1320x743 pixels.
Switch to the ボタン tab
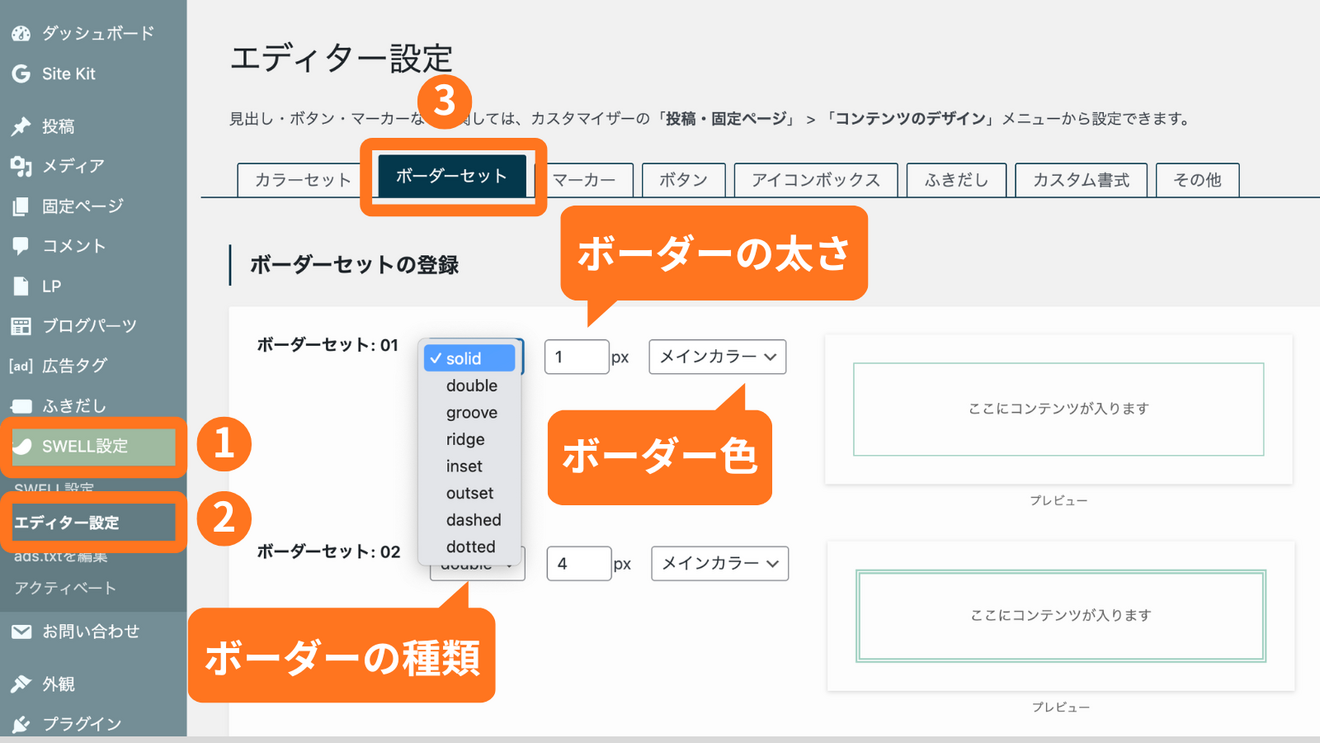684,180
